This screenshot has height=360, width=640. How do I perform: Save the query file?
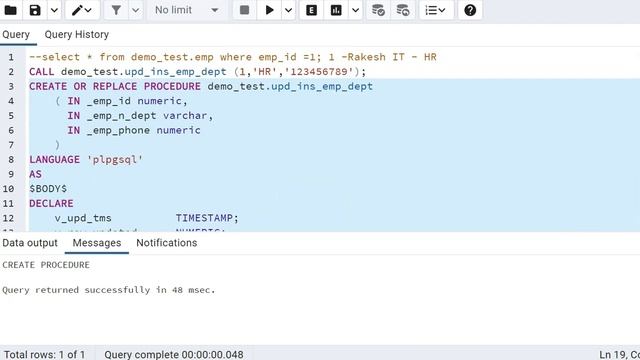tap(35, 10)
